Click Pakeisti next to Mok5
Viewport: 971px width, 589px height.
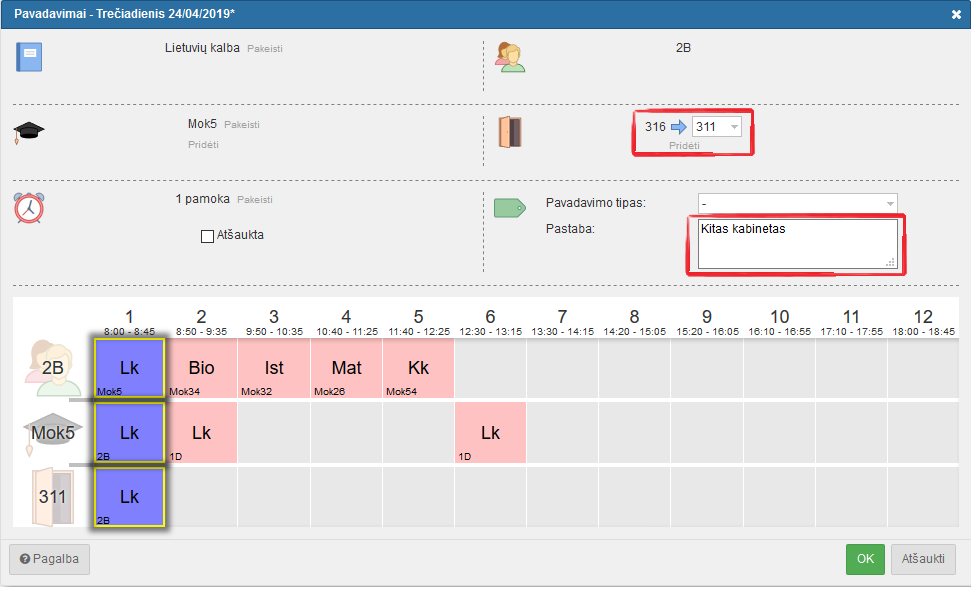coord(242,124)
